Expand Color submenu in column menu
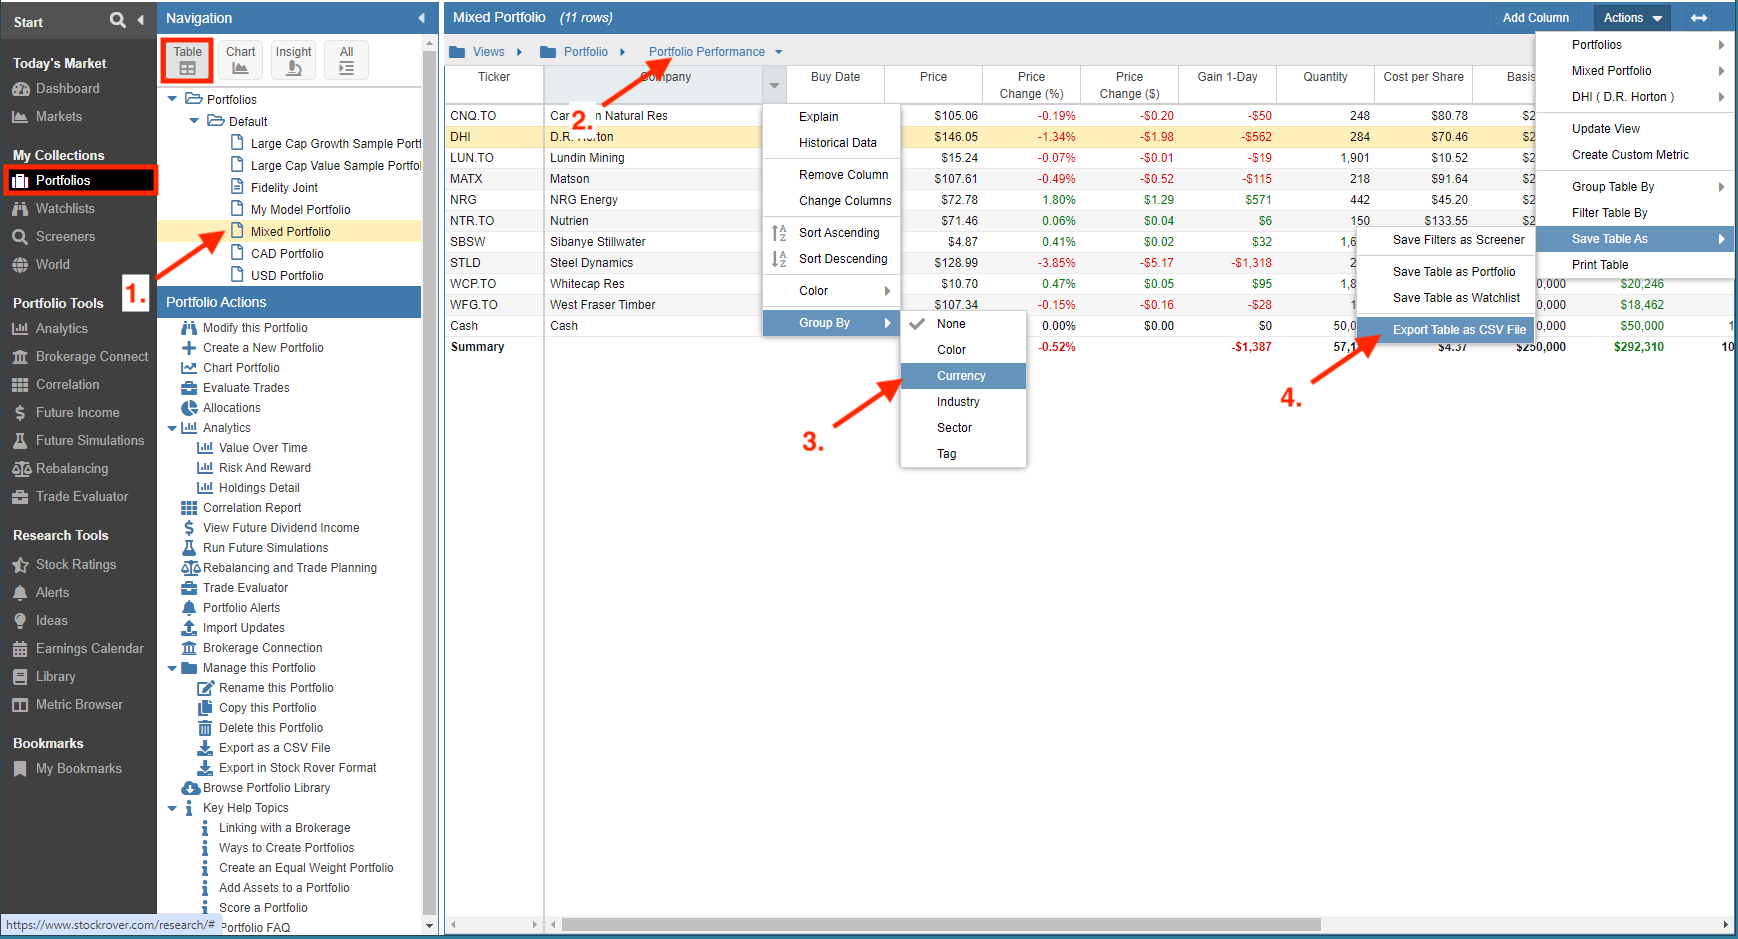 pyautogui.click(x=831, y=291)
